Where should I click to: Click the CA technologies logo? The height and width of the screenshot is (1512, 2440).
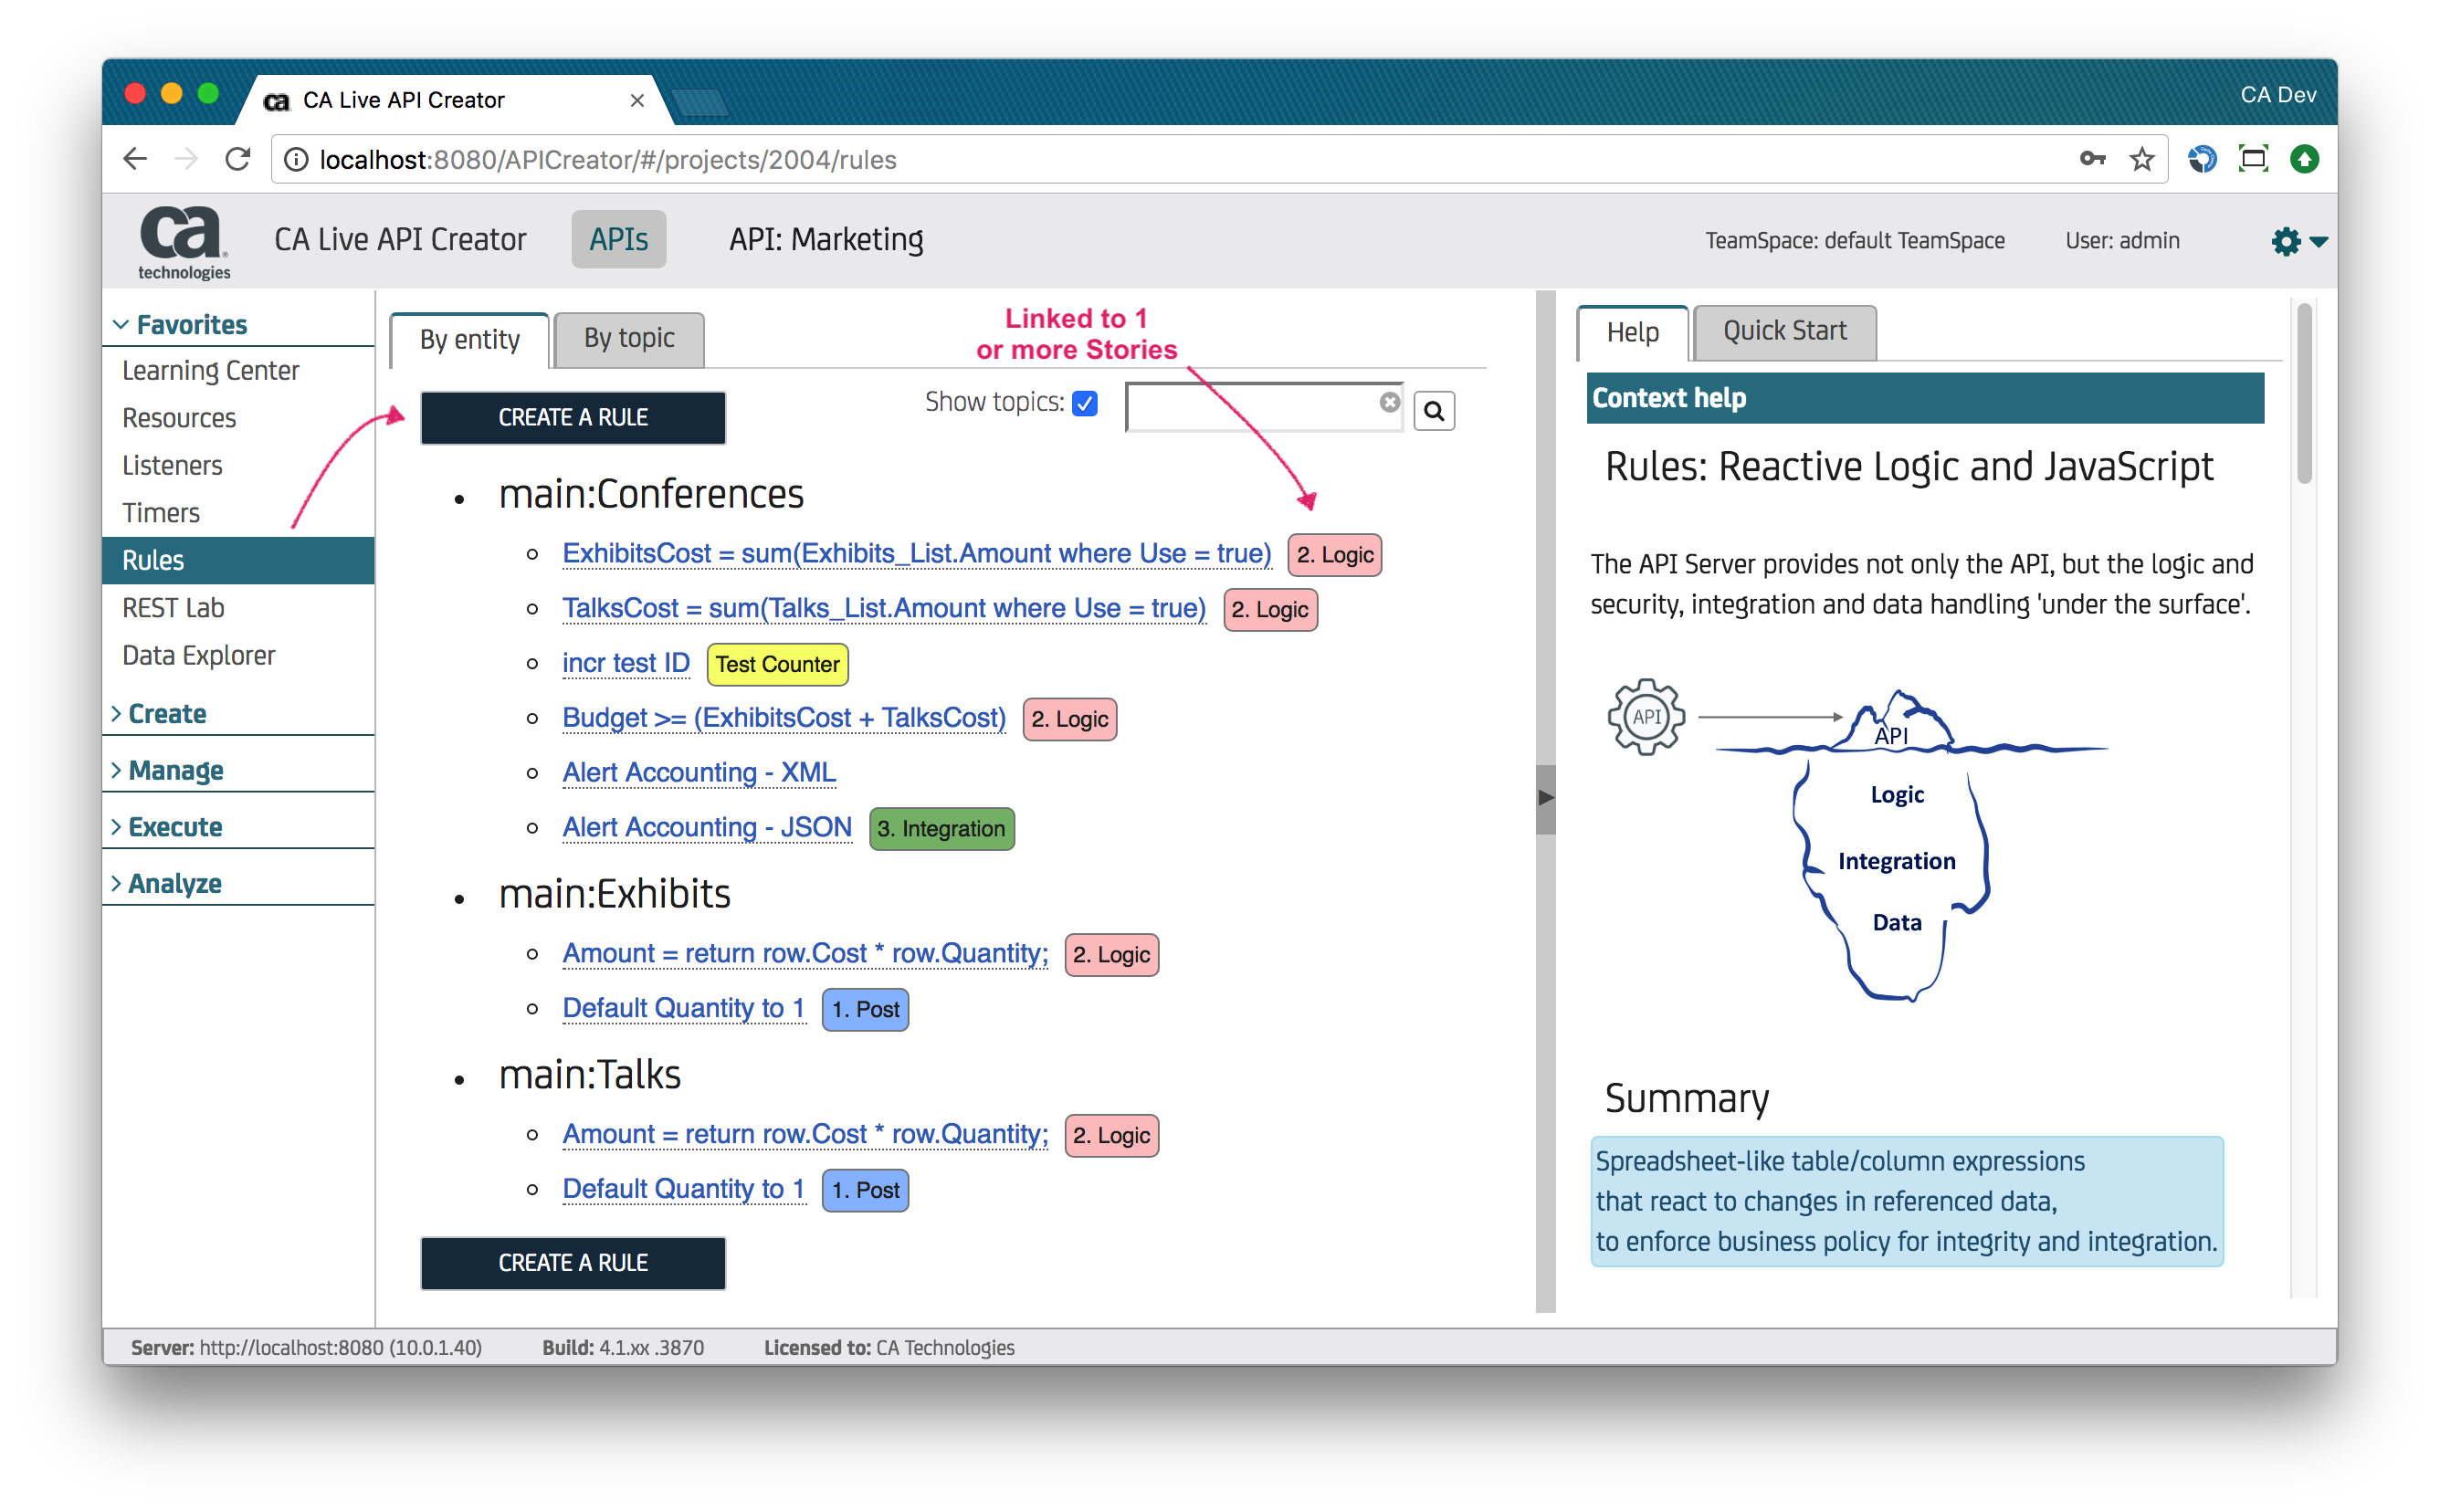183,241
